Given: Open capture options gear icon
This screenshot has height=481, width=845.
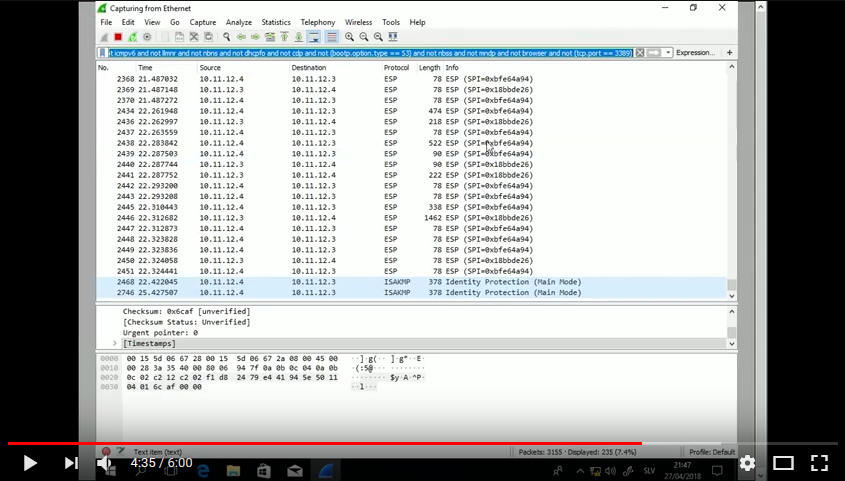Looking at the screenshot, I should point(147,37).
